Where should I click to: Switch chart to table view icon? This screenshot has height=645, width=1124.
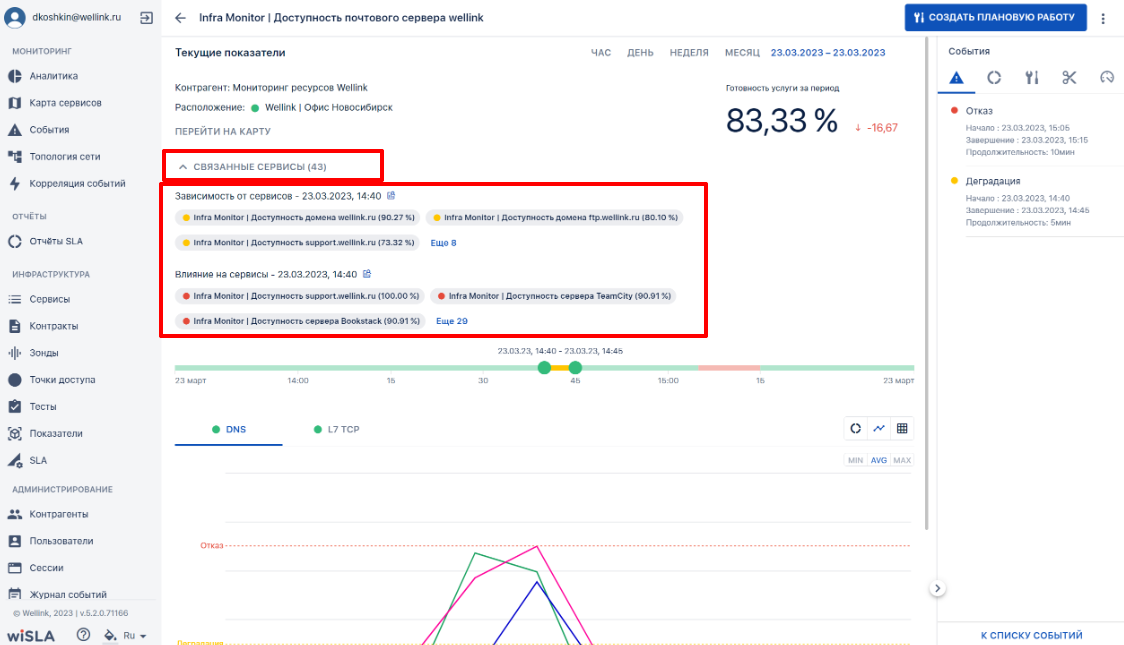[x=902, y=429]
